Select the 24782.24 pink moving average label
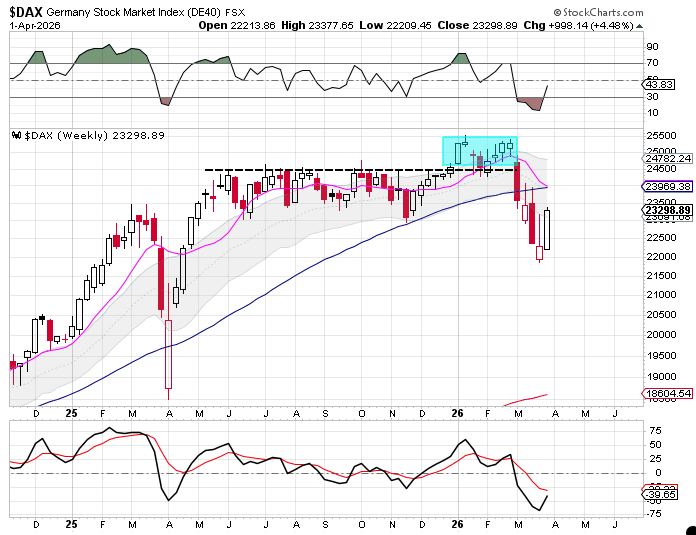This screenshot has width=696, height=535. coord(676,158)
